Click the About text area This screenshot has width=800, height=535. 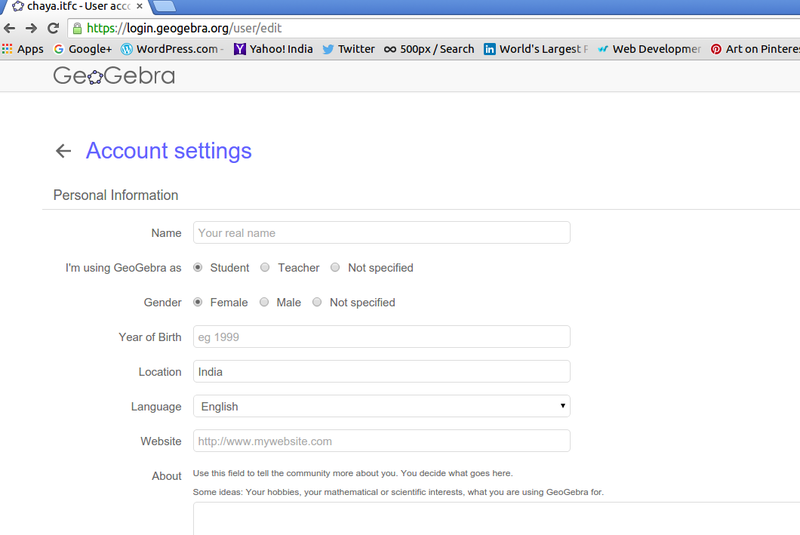[x=496, y=519]
